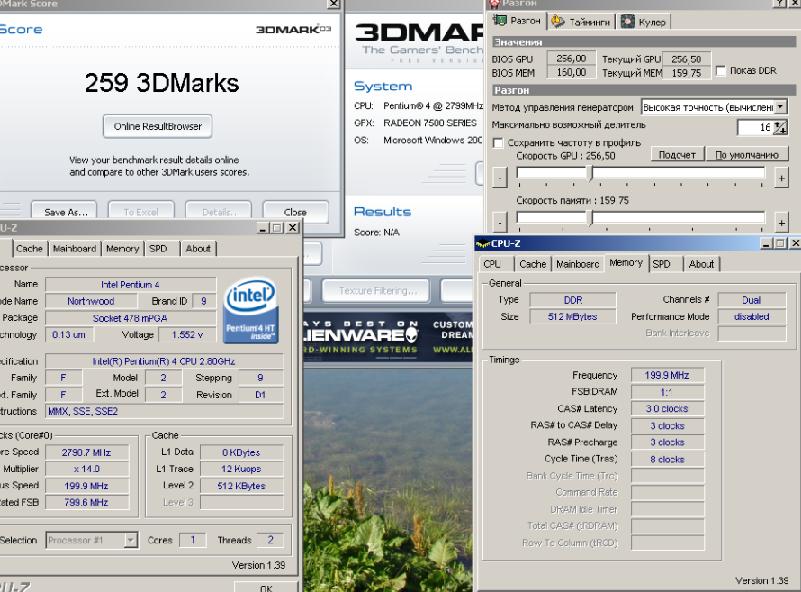Click CPU-Z icon in right title bar
Viewport: 801px width, 592px height.
(483, 244)
